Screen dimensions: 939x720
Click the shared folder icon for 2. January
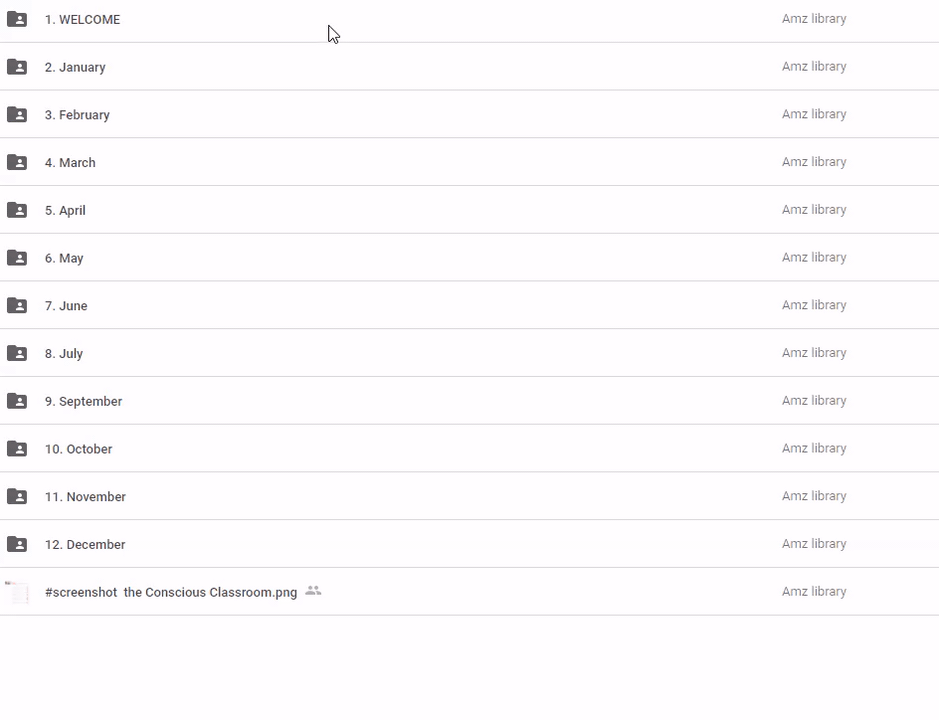click(17, 67)
